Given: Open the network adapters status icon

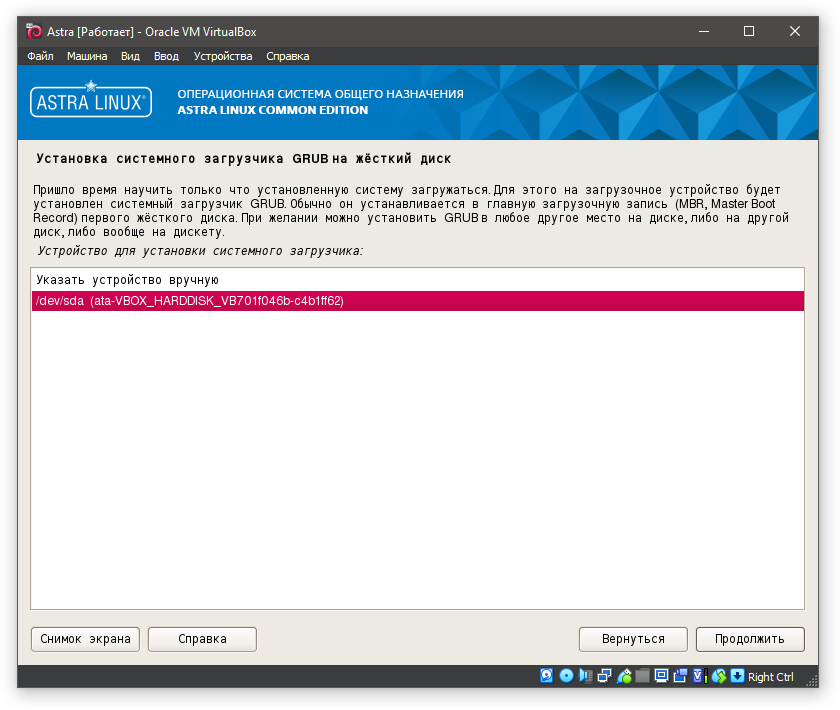Looking at the screenshot, I should pyautogui.click(x=605, y=676).
